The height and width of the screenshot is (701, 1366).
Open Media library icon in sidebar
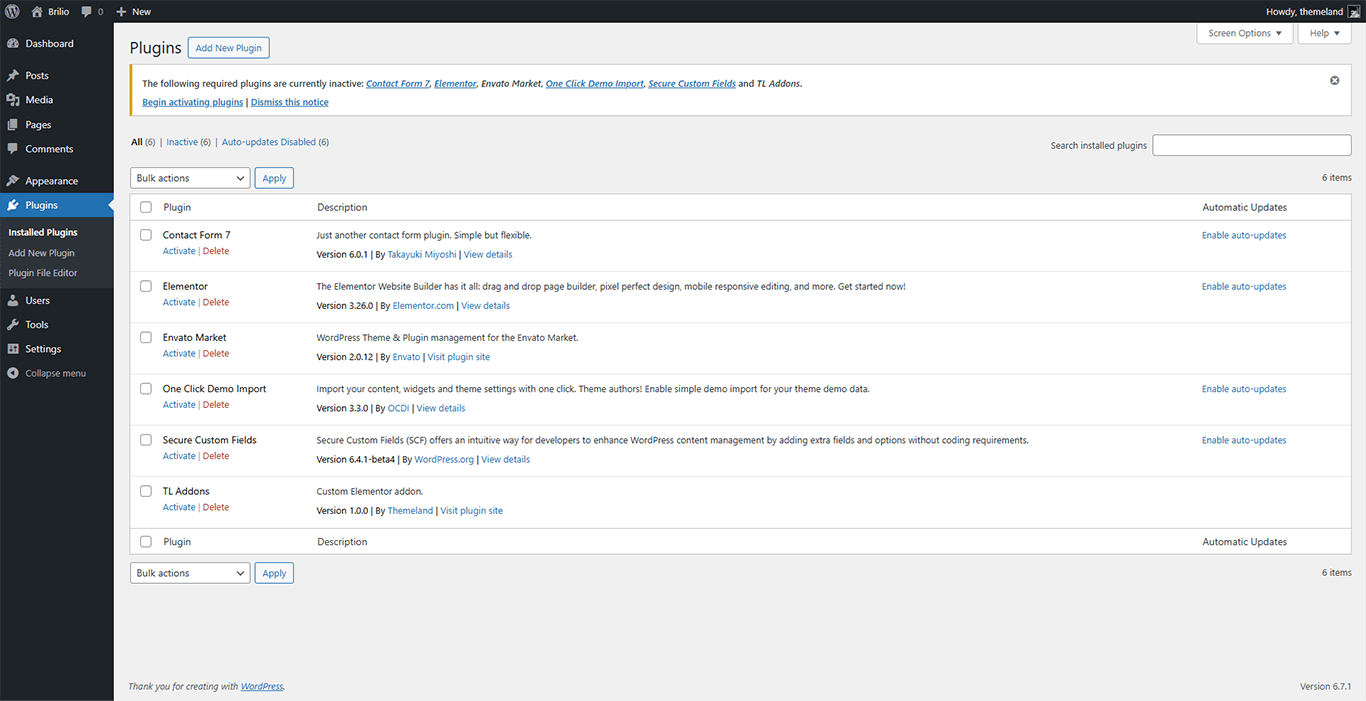tap(13, 100)
